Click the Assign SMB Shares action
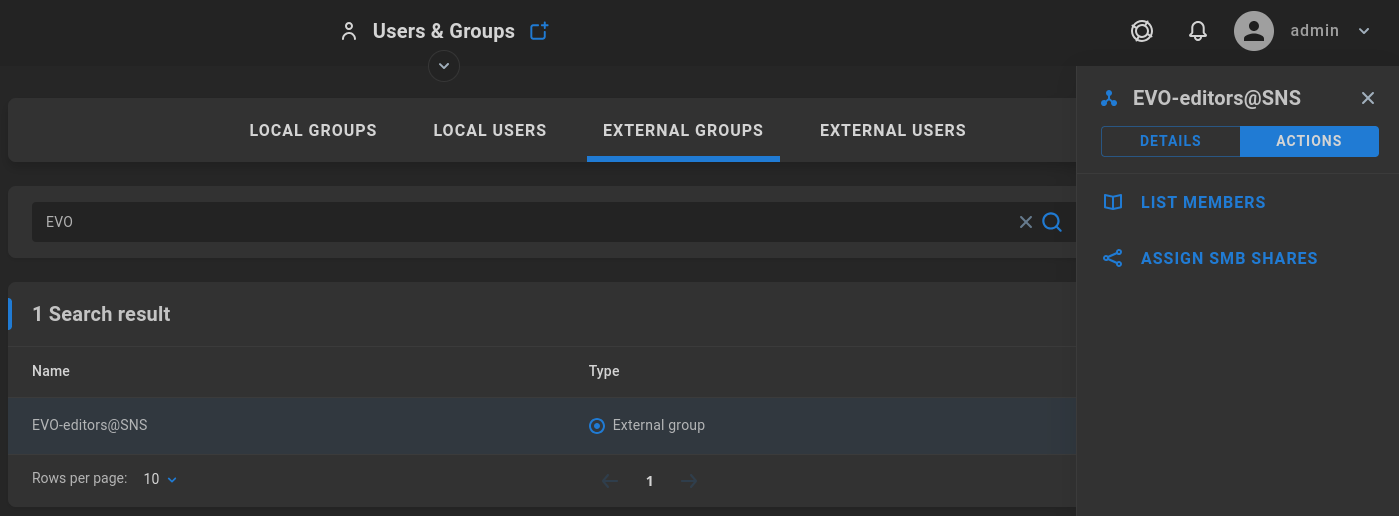The height and width of the screenshot is (516, 1399). tap(1229, 258)
